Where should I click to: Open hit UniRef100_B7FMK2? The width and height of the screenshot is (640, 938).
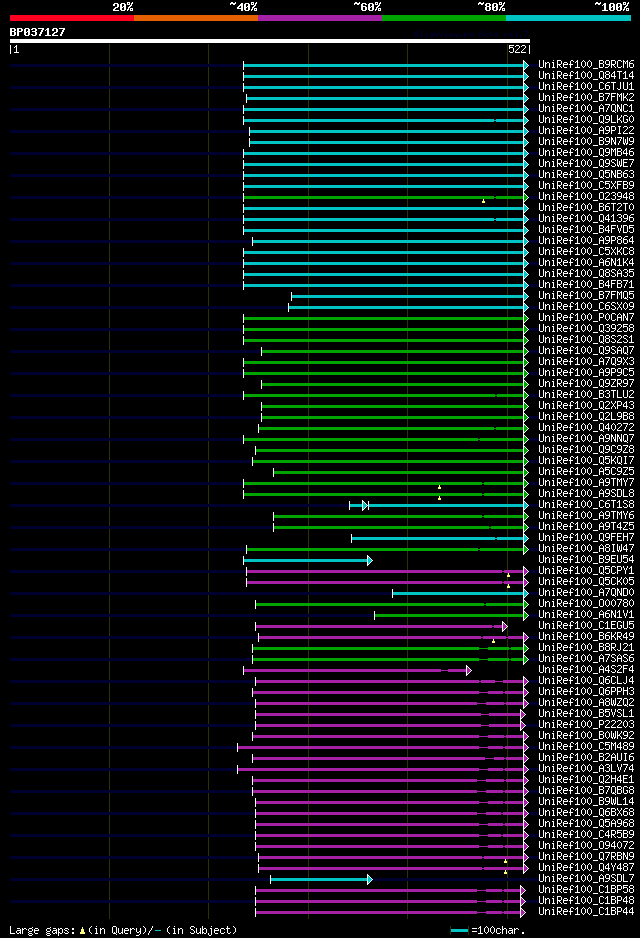pos(586,98)
